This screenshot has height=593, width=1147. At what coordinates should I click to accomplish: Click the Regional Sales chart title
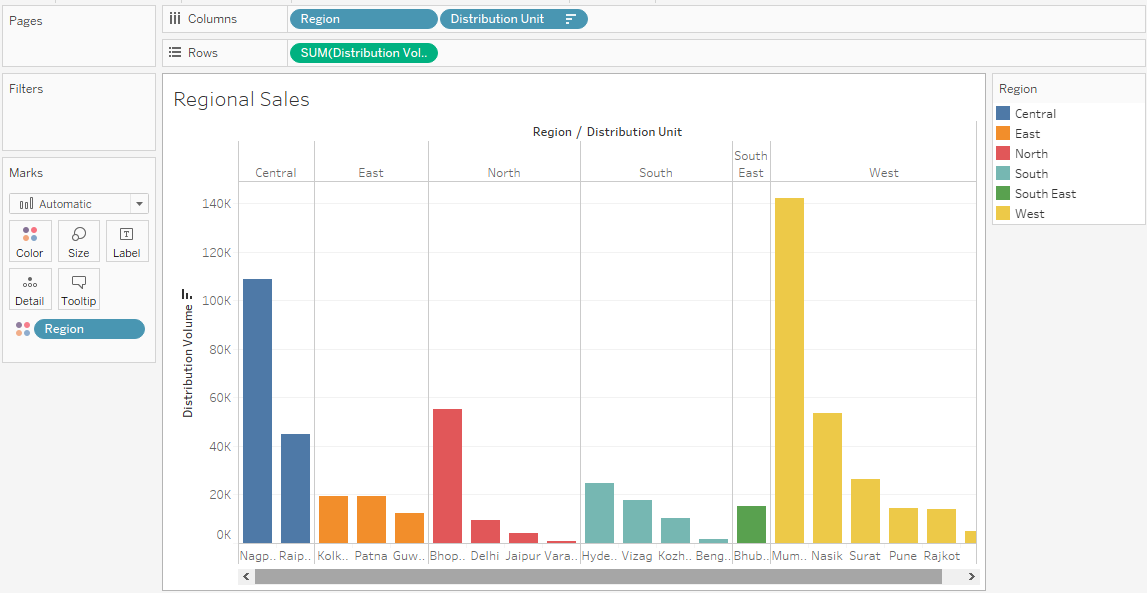tap(241, 99)
